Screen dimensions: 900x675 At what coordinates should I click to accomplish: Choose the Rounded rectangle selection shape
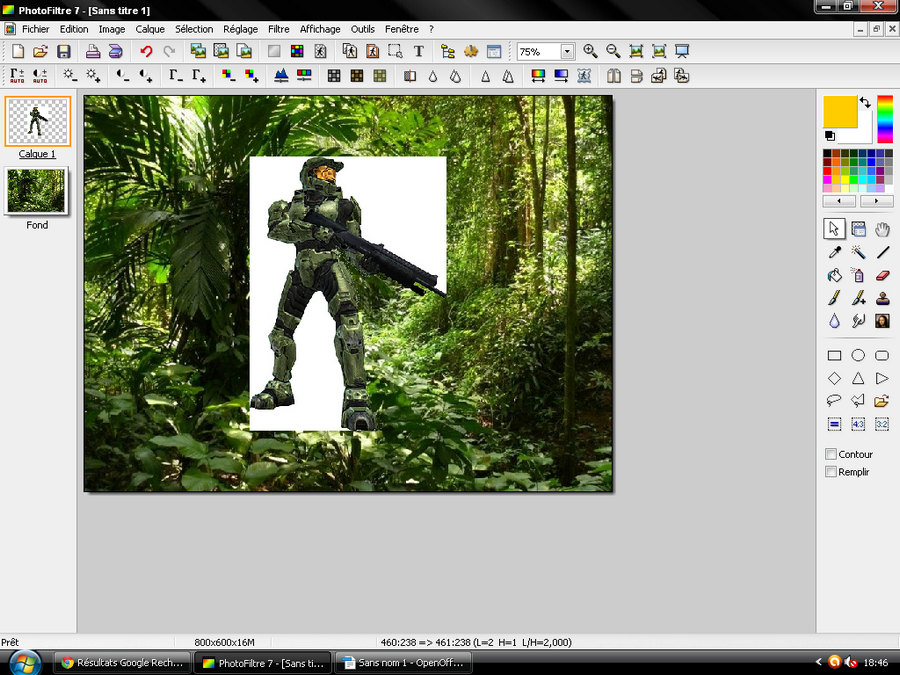[x=882, y=356]
